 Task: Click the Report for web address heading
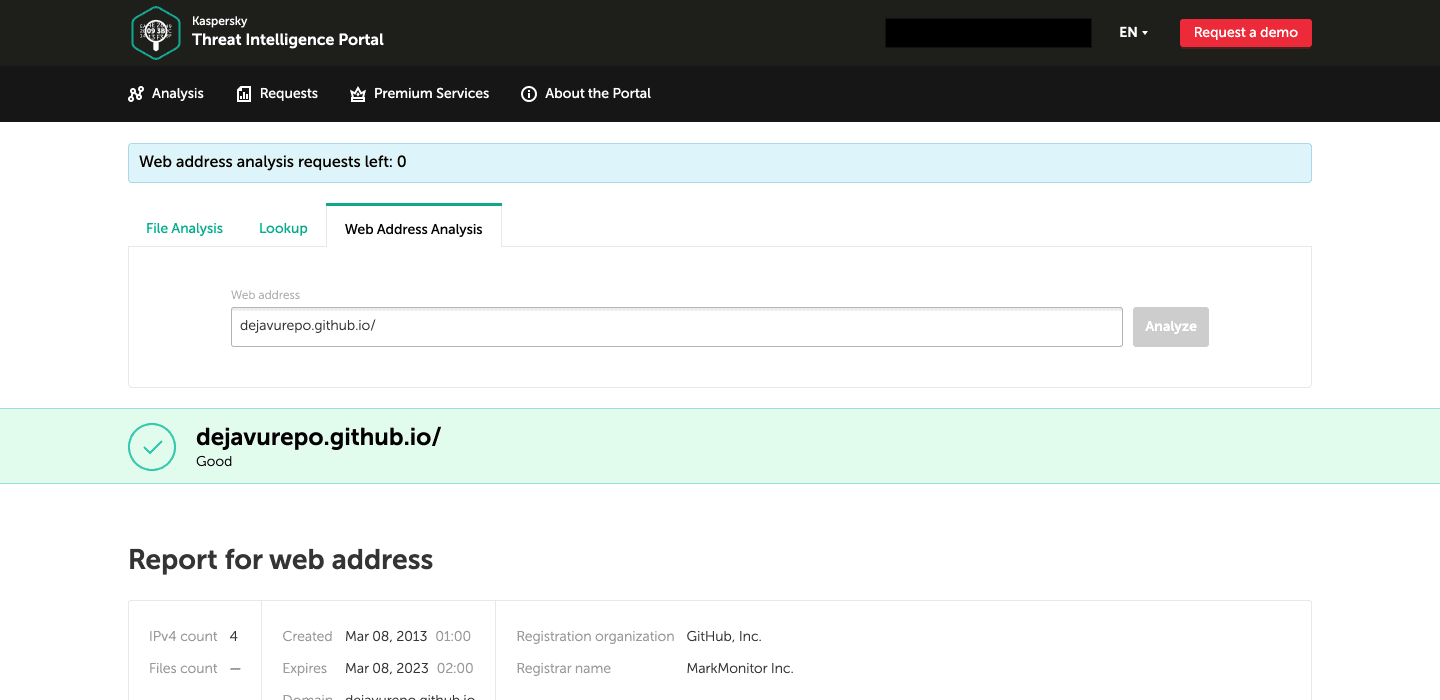[281, 559]
